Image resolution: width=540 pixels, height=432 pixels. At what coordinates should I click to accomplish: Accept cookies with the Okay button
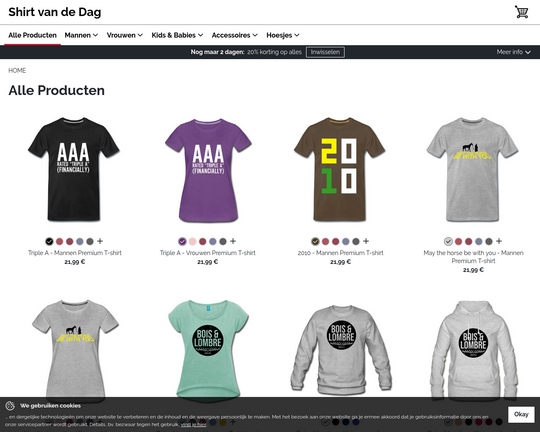(521, 414)
